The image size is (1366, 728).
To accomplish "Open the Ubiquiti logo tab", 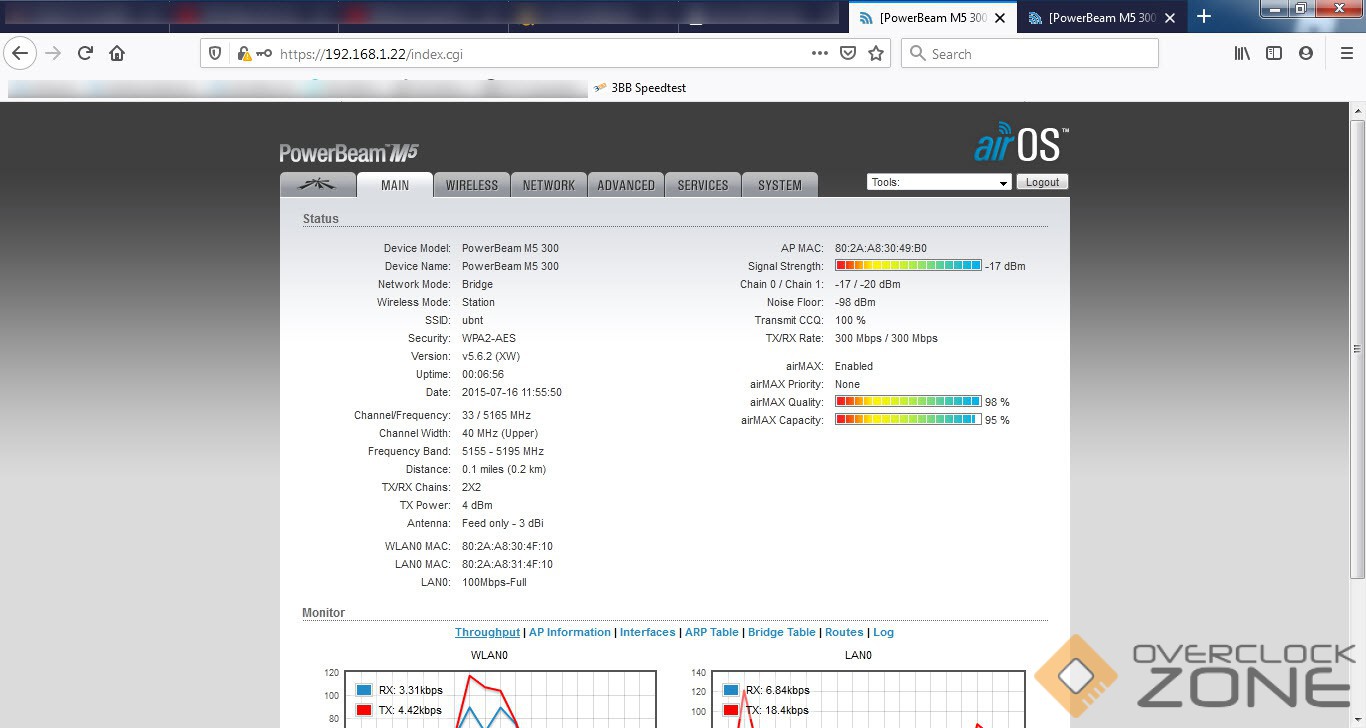I will tap(318, 185).
